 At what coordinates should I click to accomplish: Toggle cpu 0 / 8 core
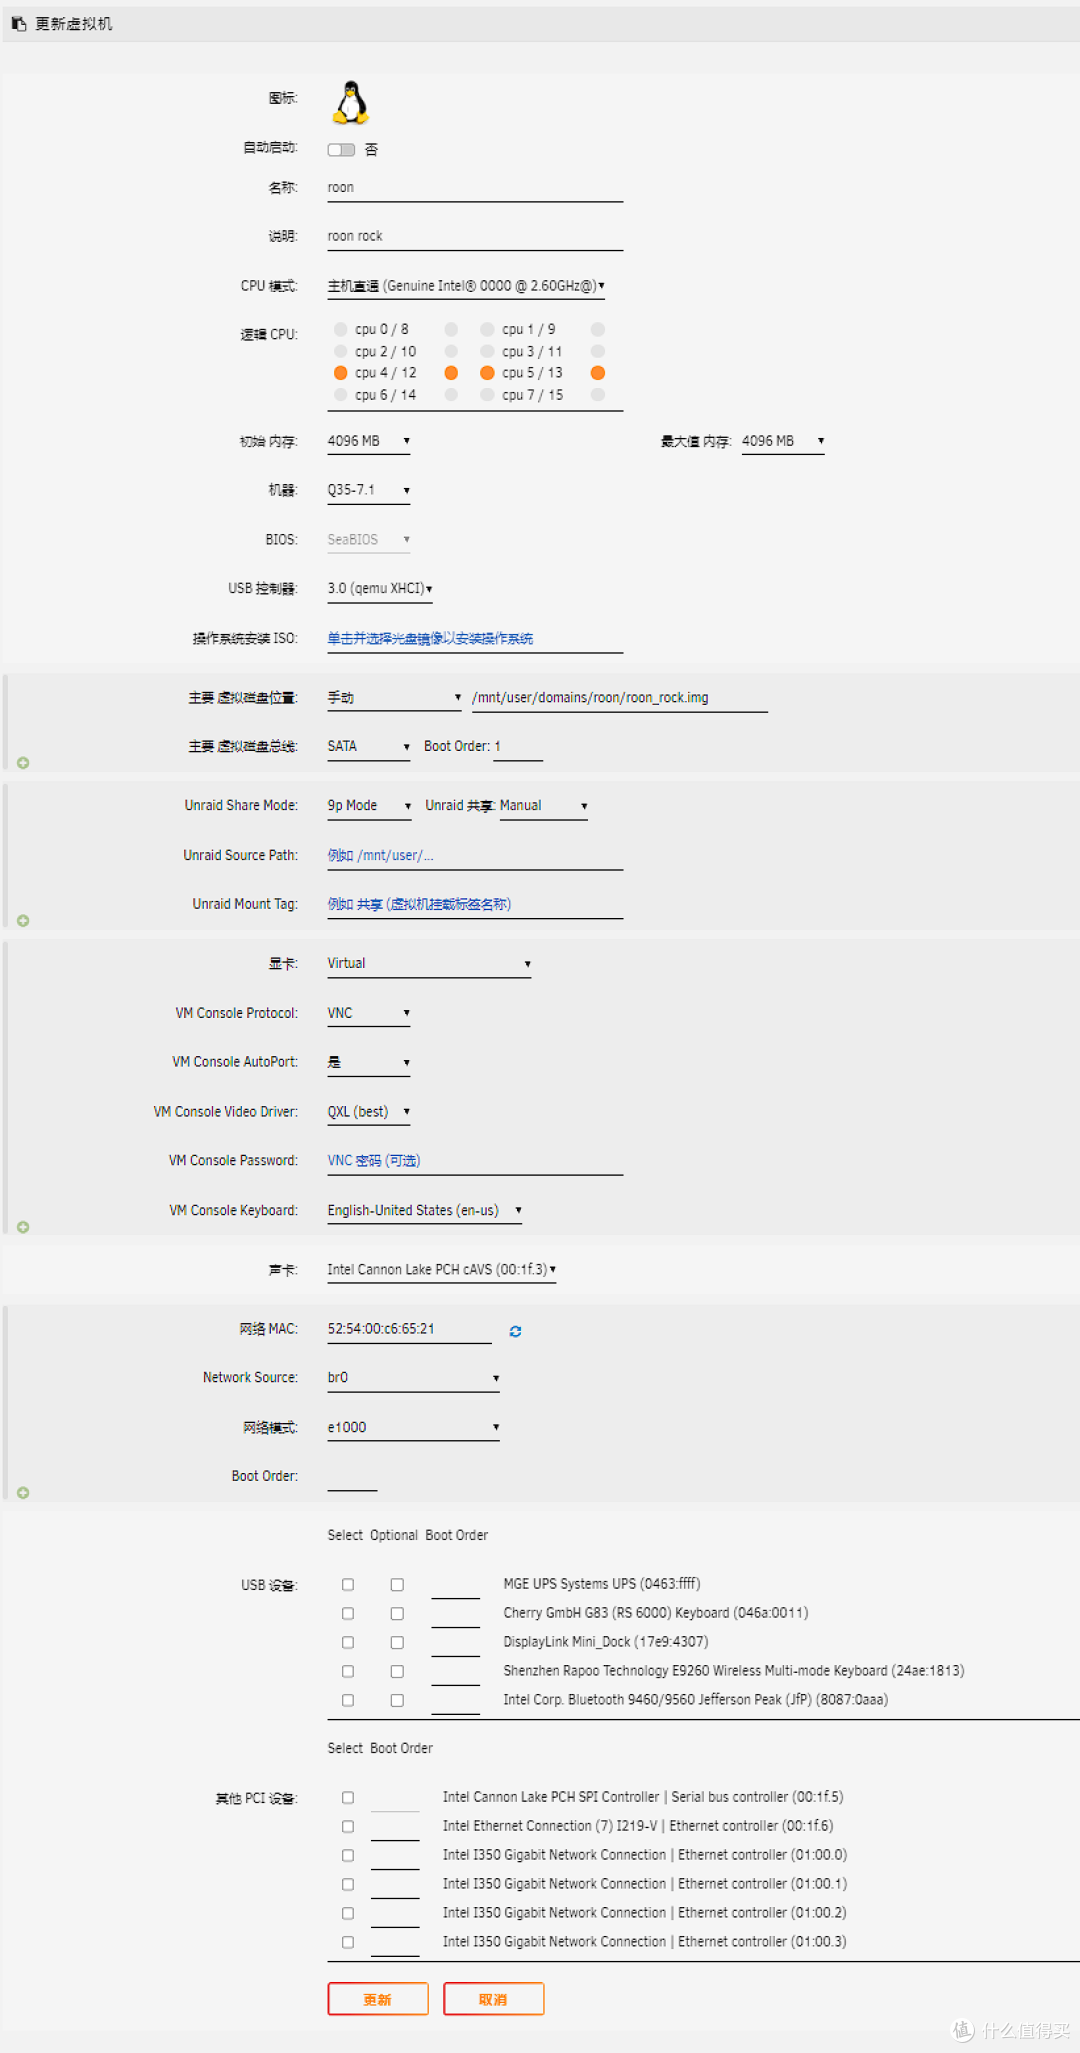point(341,329)
